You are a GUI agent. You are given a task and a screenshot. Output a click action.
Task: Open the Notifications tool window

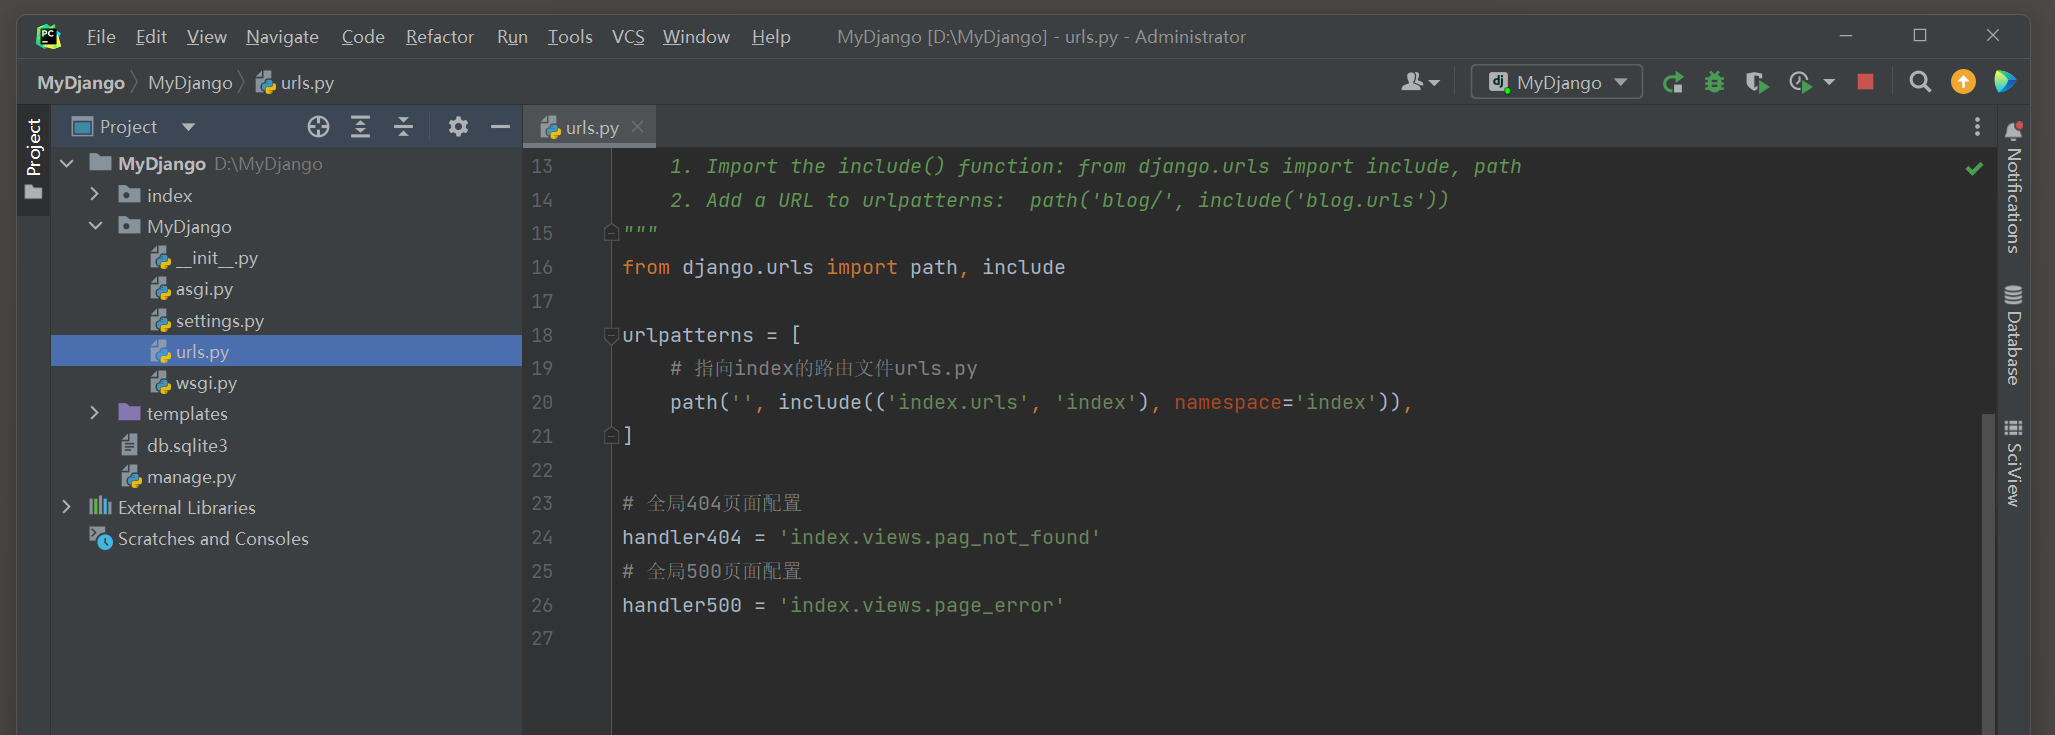(x=2014, y=187)
